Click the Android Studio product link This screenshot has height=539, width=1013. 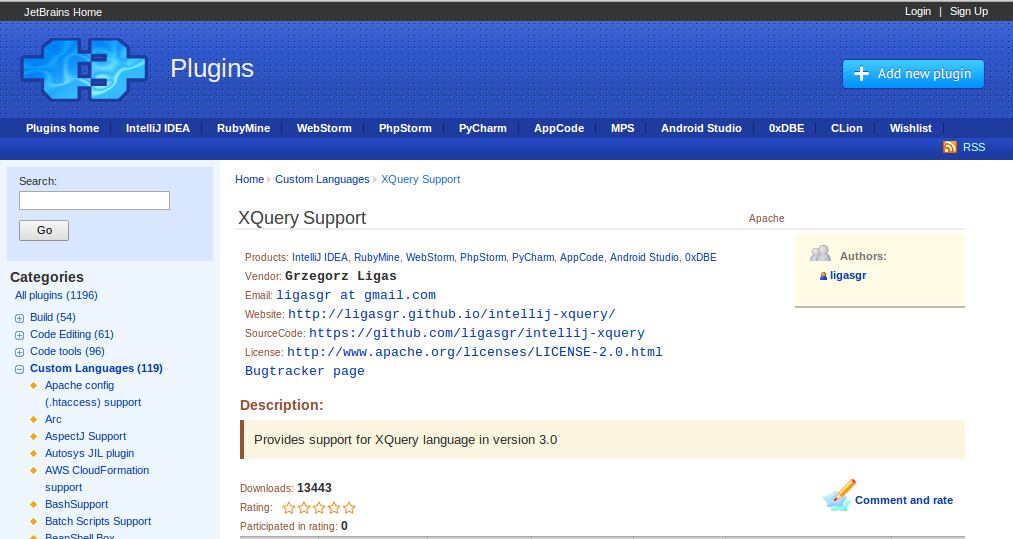click(644, 257)
